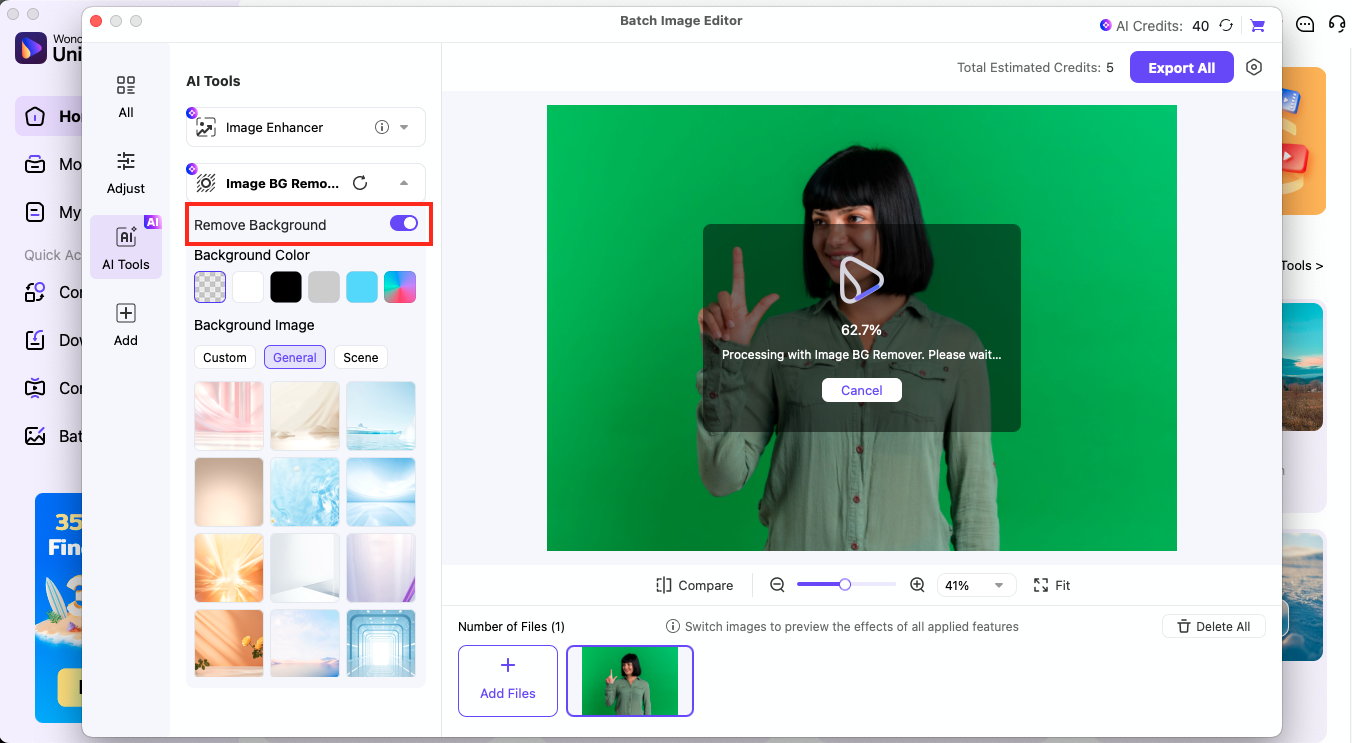Open the shopping cart icon
The width and height of the screenshot is (1352, 743).
[1258, 26]
